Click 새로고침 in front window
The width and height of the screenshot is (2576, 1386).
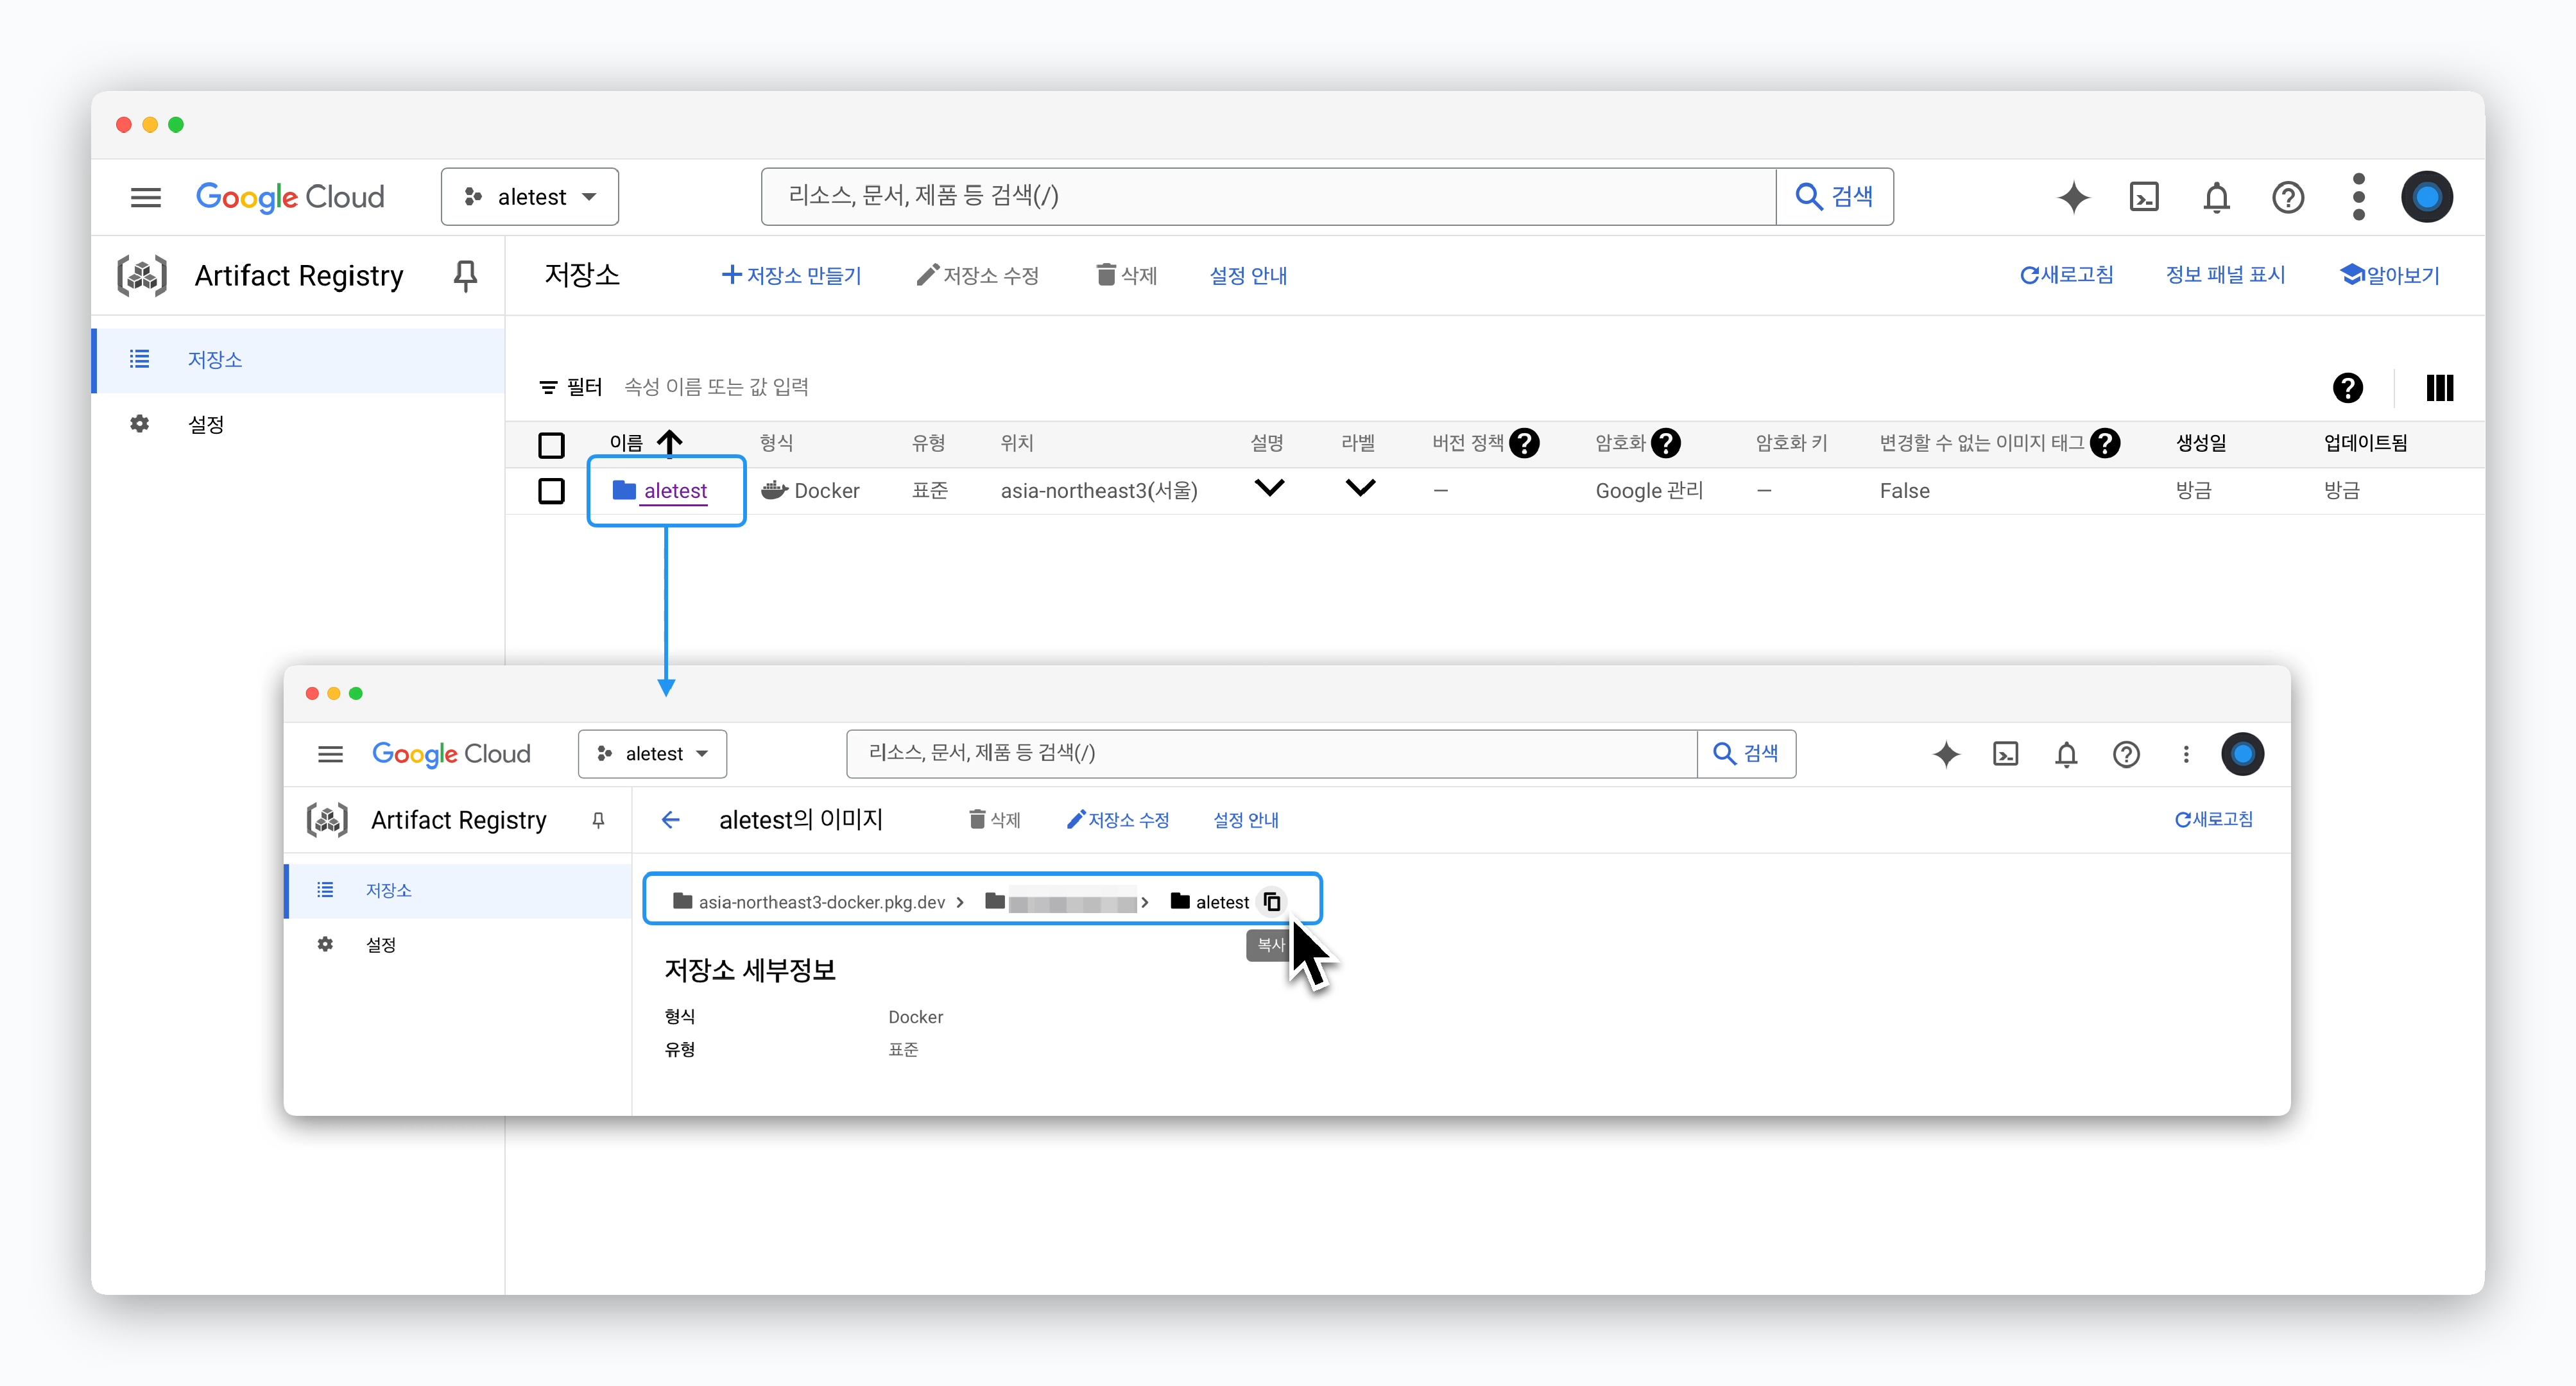pyautogui.click(x=2213, y=820)
